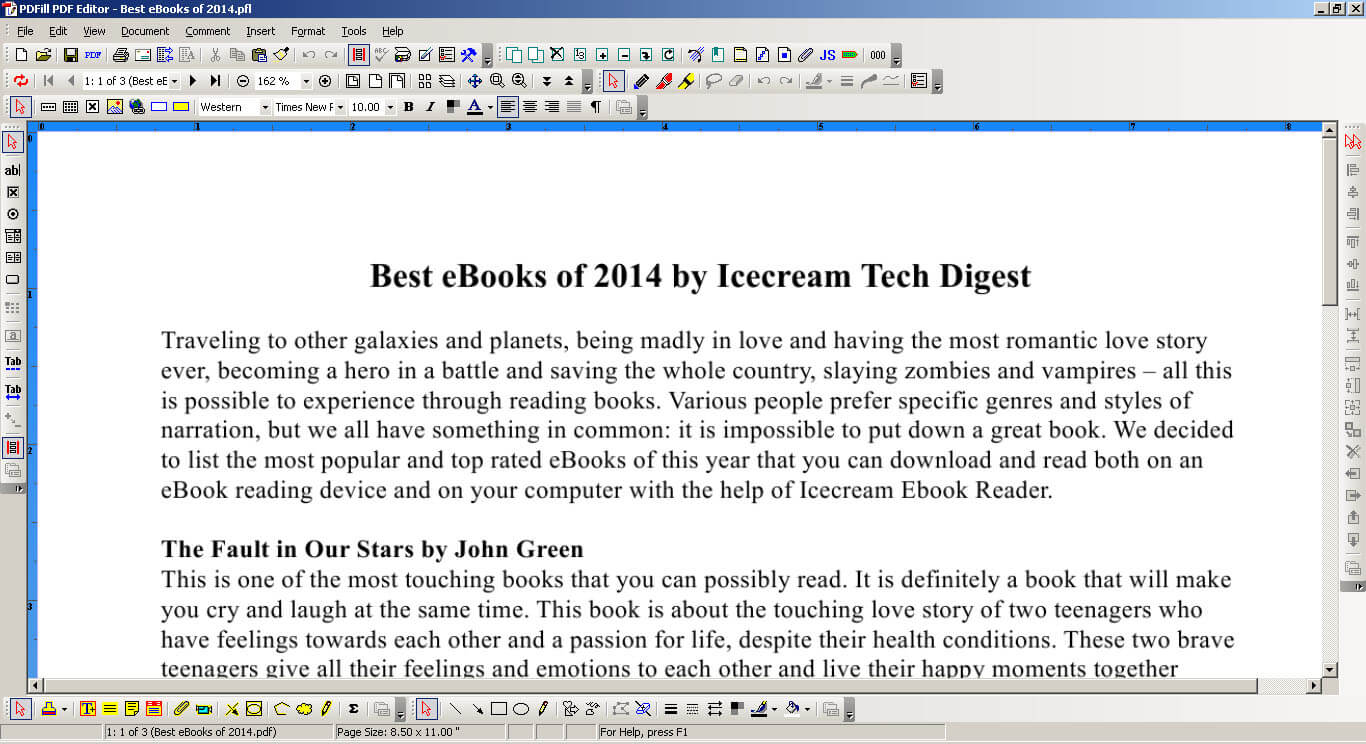
Task: Go to the first page
Action: [49, 81]
